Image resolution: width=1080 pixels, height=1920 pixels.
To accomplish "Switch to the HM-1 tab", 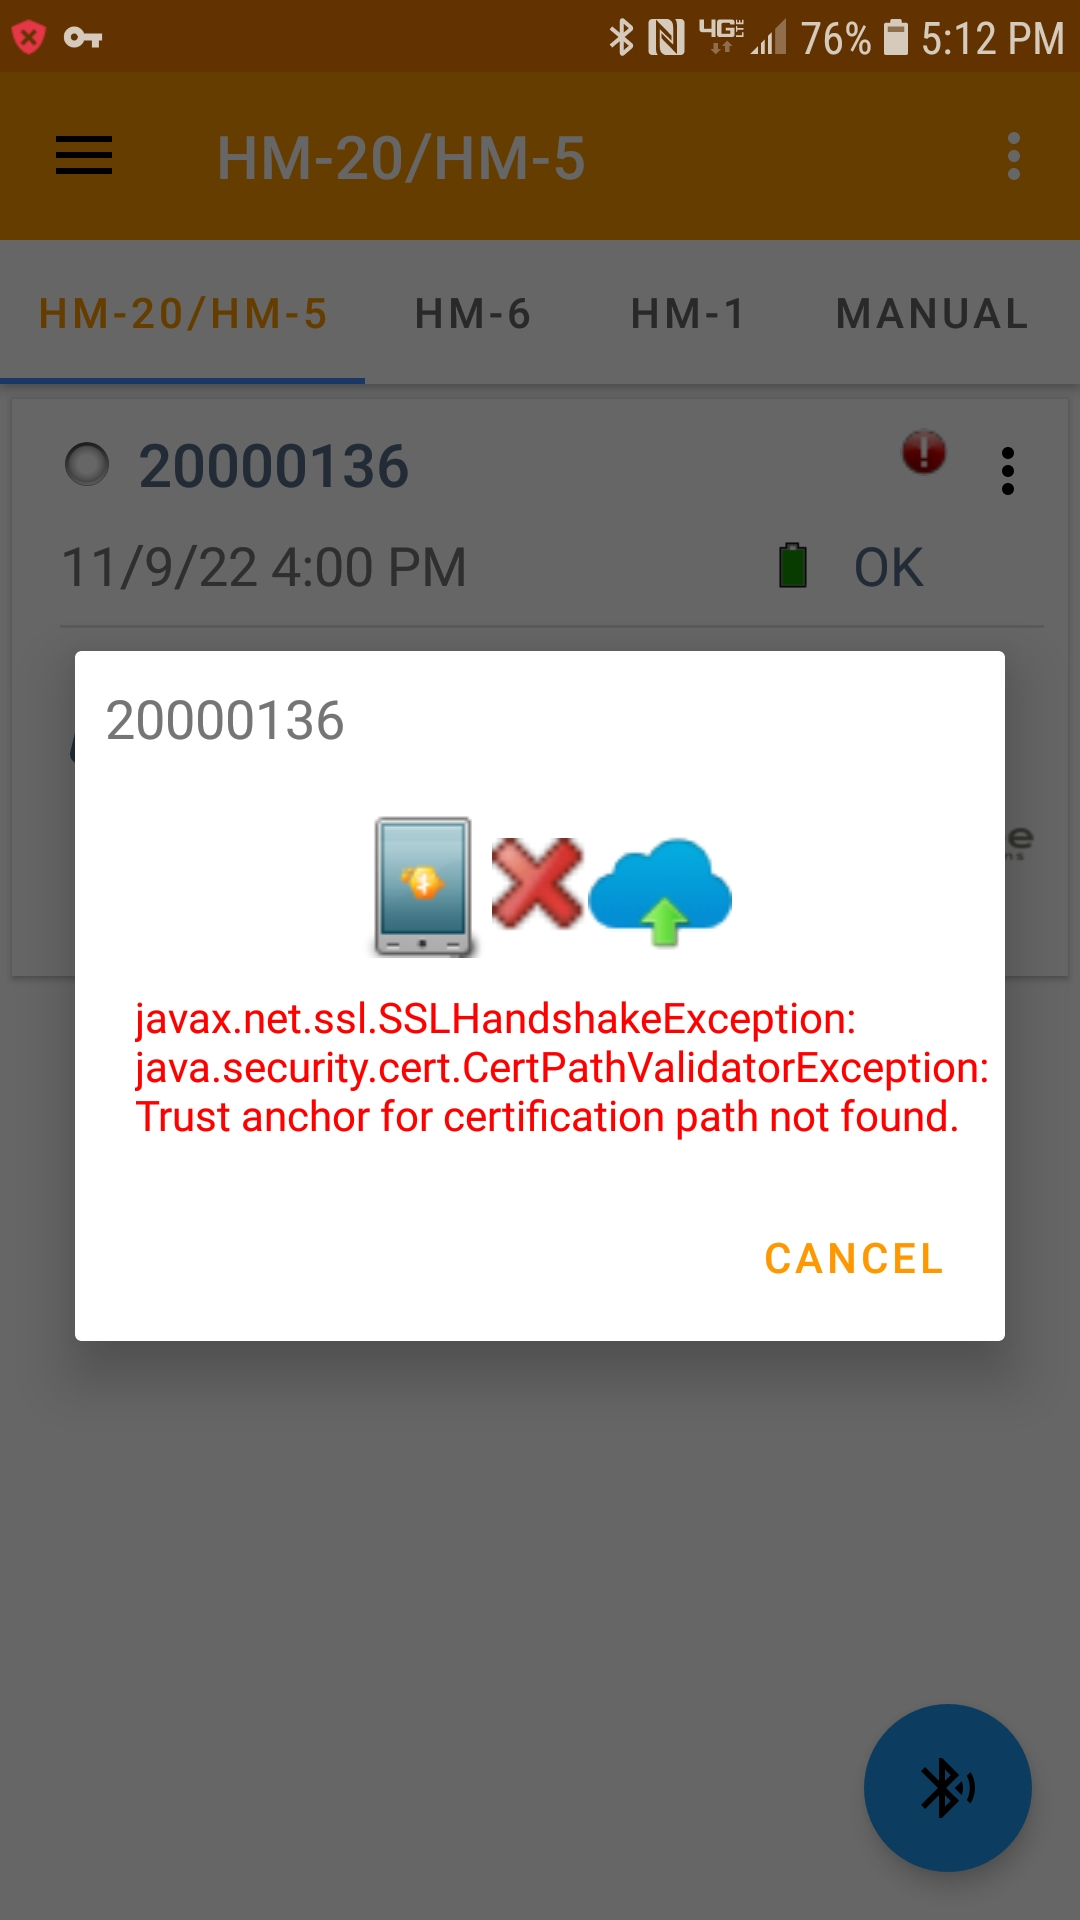I will tap(688, 314).
